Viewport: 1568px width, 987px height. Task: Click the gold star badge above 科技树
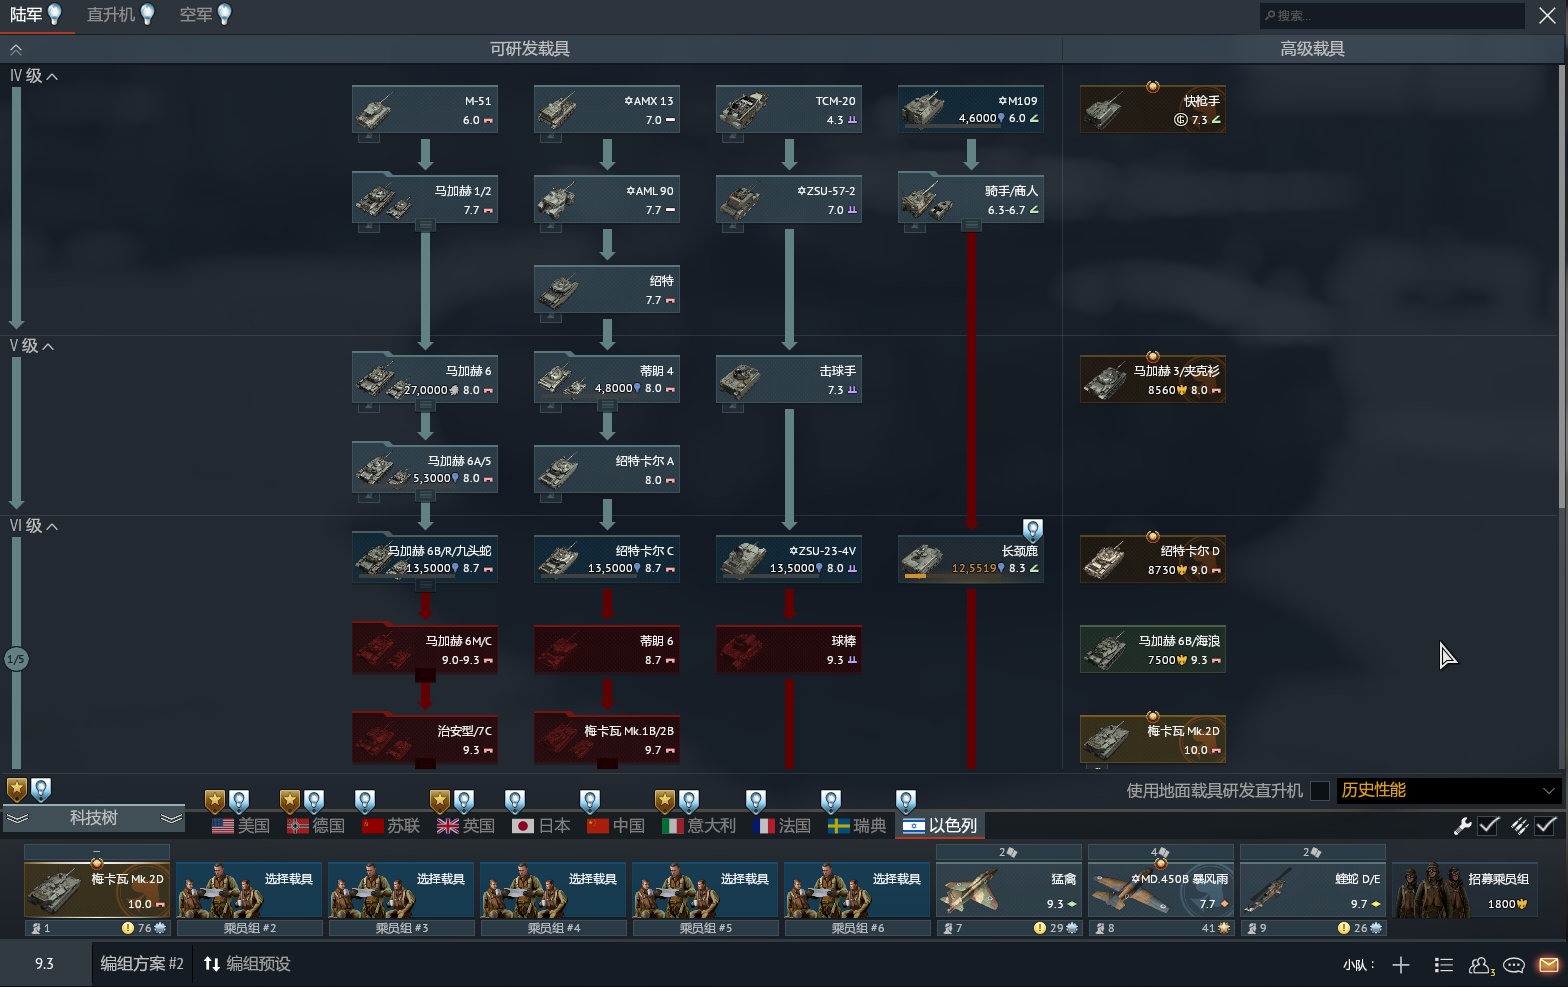(17, 789)
